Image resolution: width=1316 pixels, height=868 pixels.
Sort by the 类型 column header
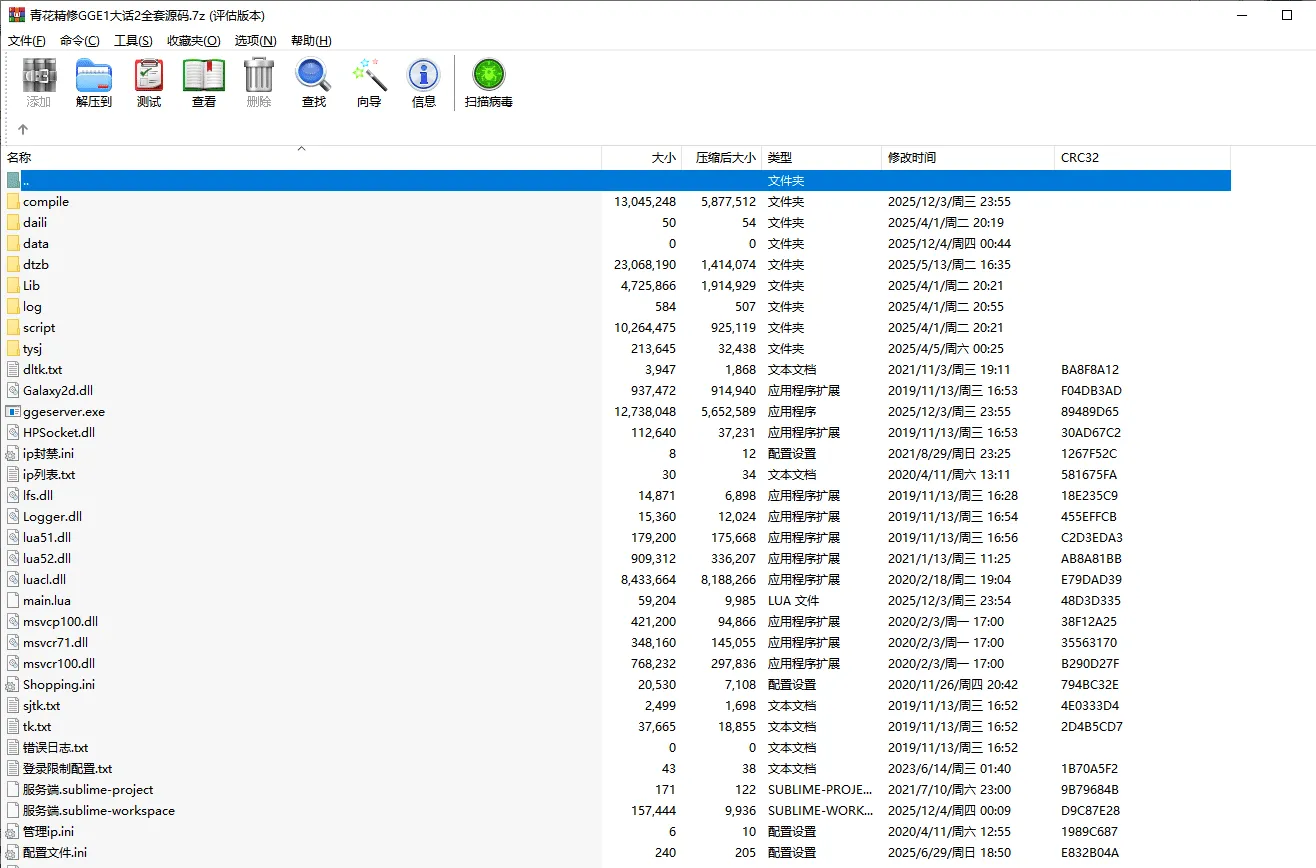(822, 158)
